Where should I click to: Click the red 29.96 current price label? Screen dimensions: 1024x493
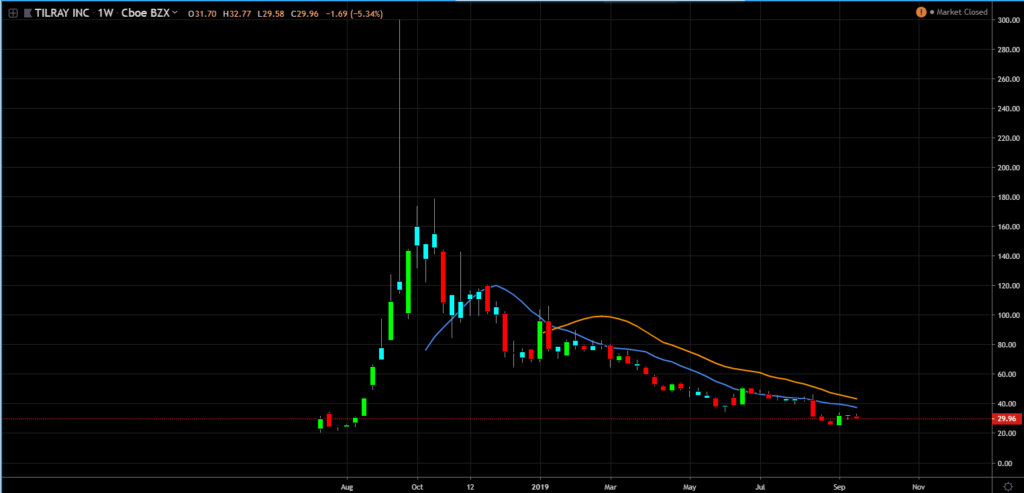pos(1008,419)
